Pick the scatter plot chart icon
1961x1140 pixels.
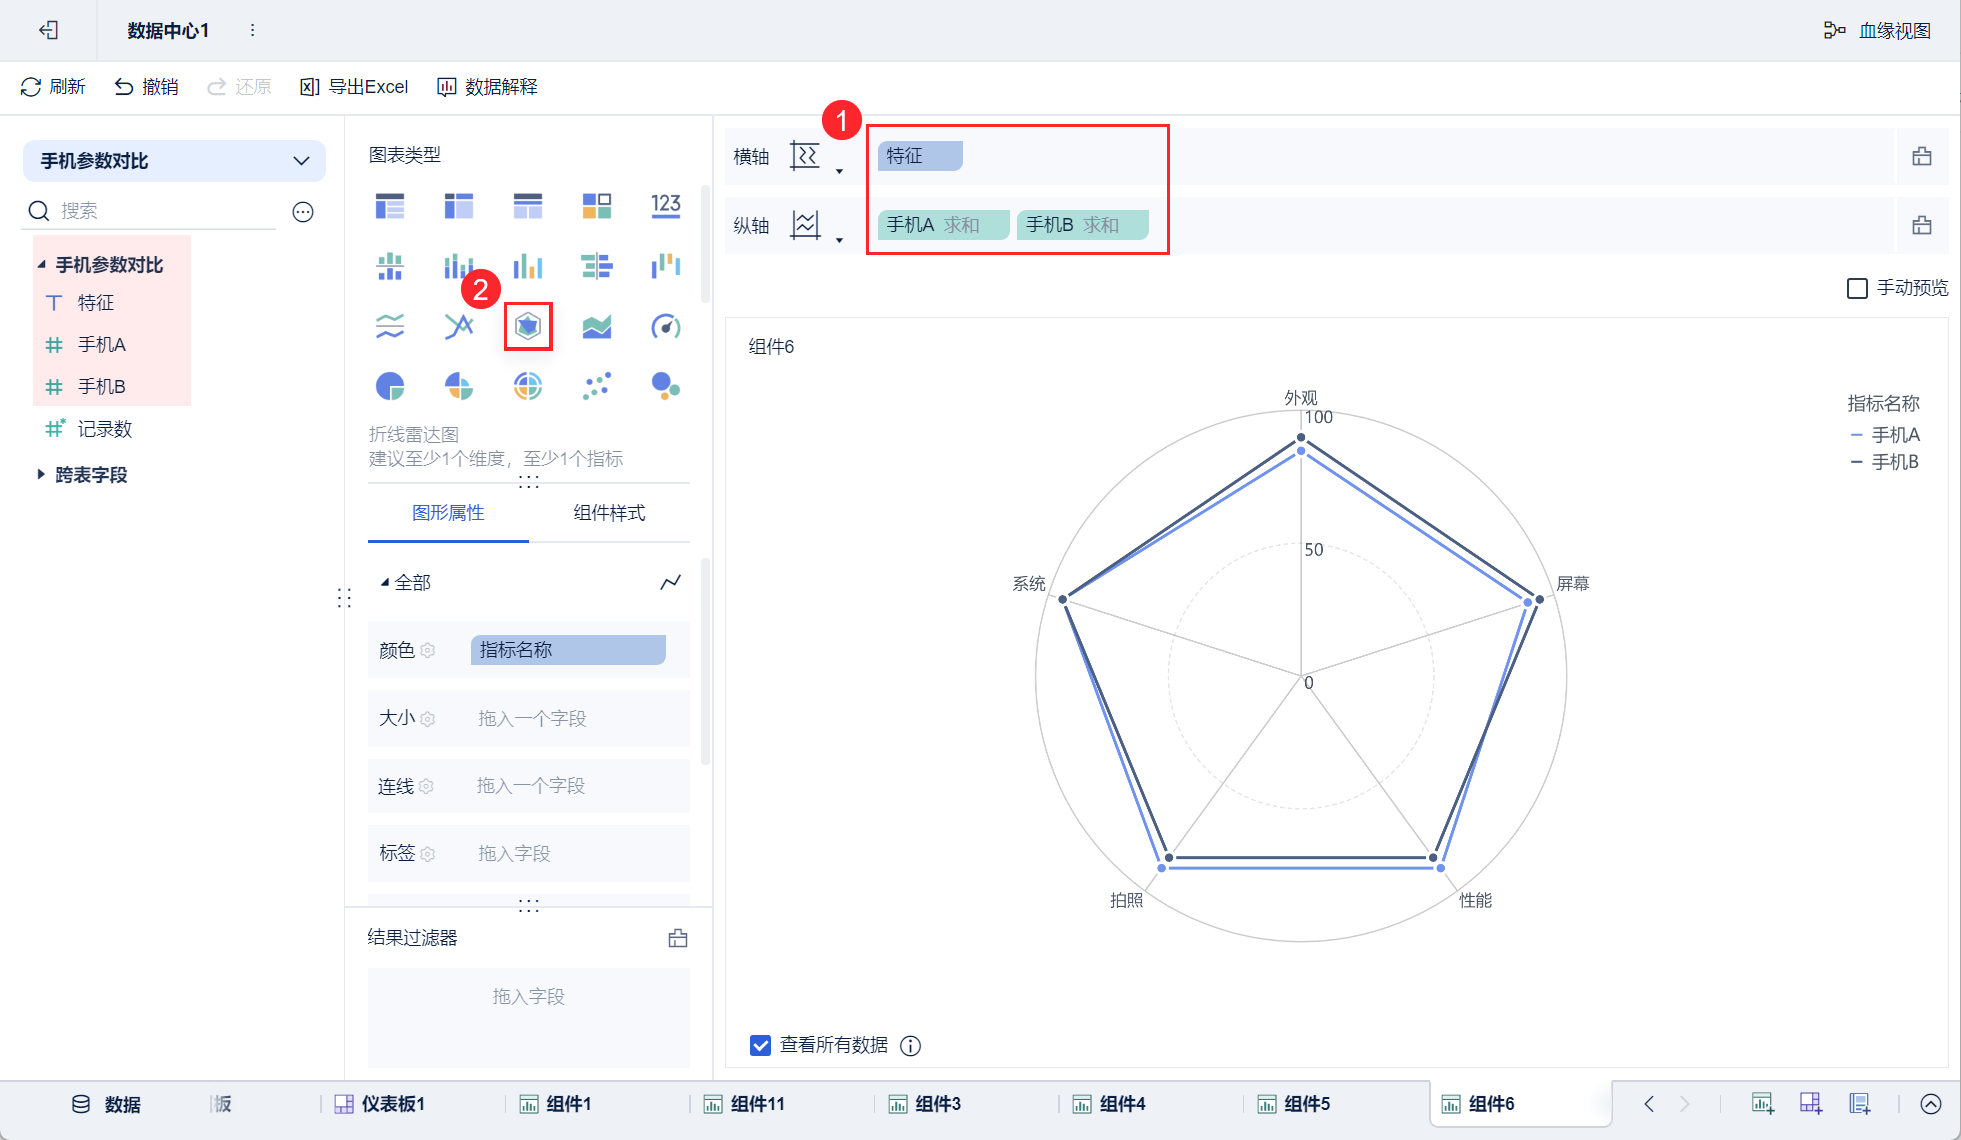[x=597, y=386]
